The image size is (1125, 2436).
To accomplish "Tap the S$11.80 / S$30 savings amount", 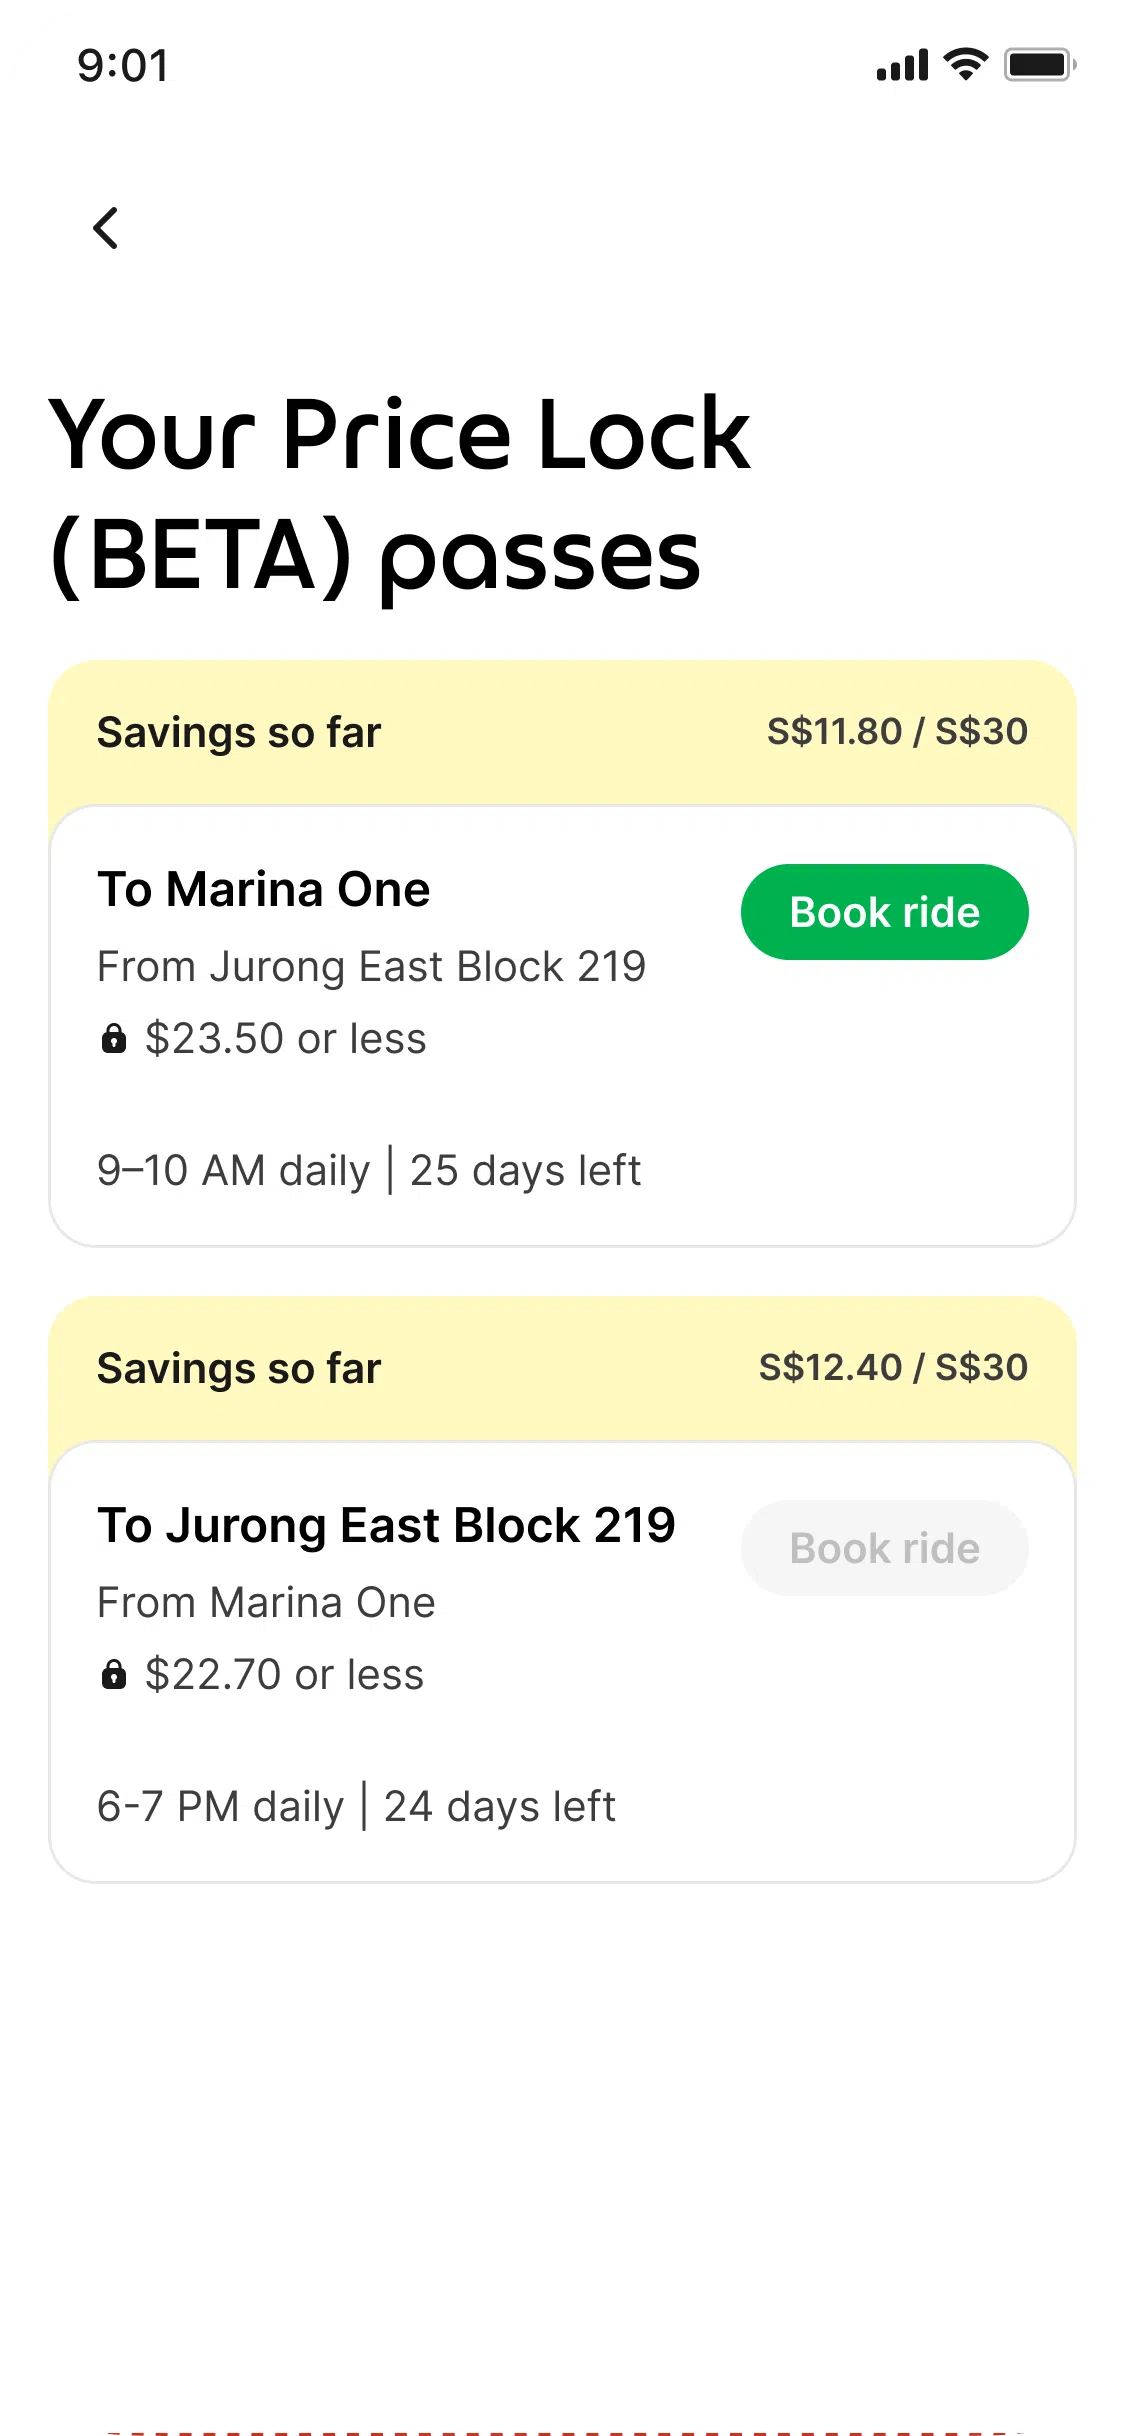I will click(x=897, y=732).
